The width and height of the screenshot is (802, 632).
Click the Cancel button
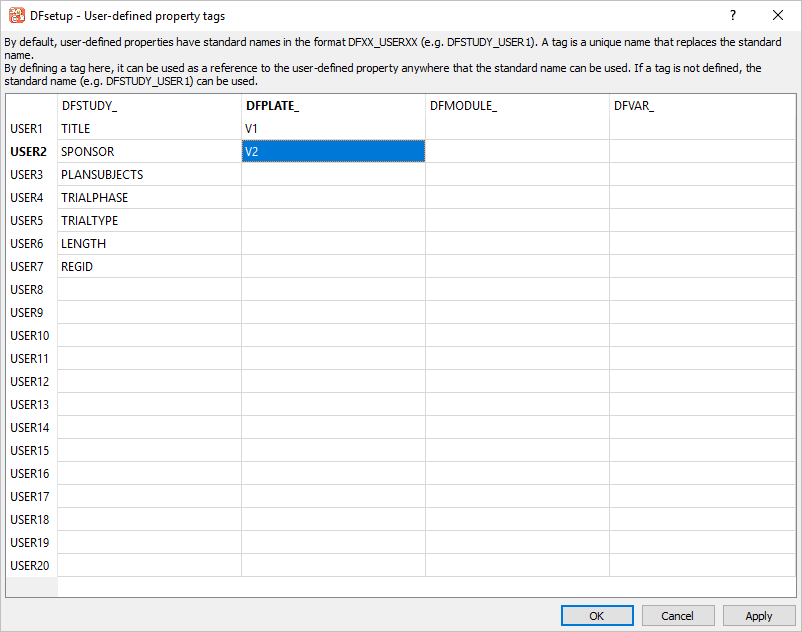(678, 616)
